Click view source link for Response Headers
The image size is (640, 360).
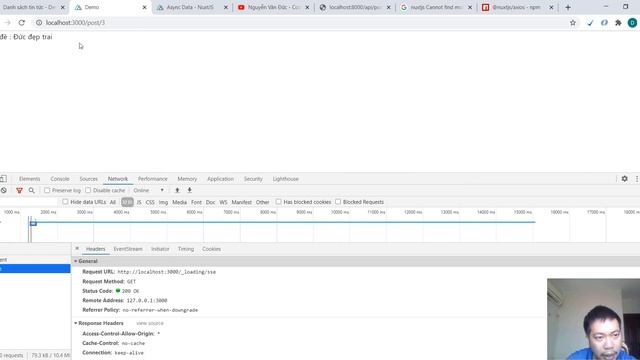(150, 323)
